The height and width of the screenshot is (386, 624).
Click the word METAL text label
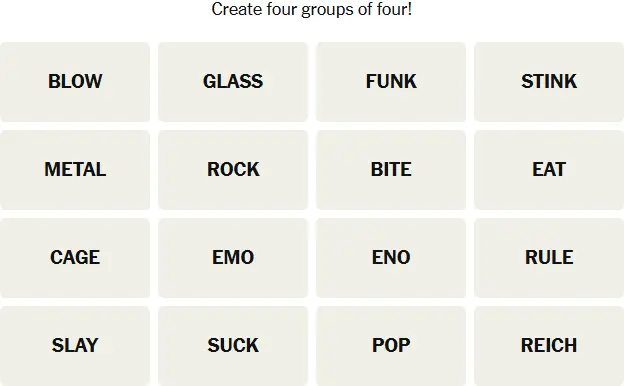75,170
